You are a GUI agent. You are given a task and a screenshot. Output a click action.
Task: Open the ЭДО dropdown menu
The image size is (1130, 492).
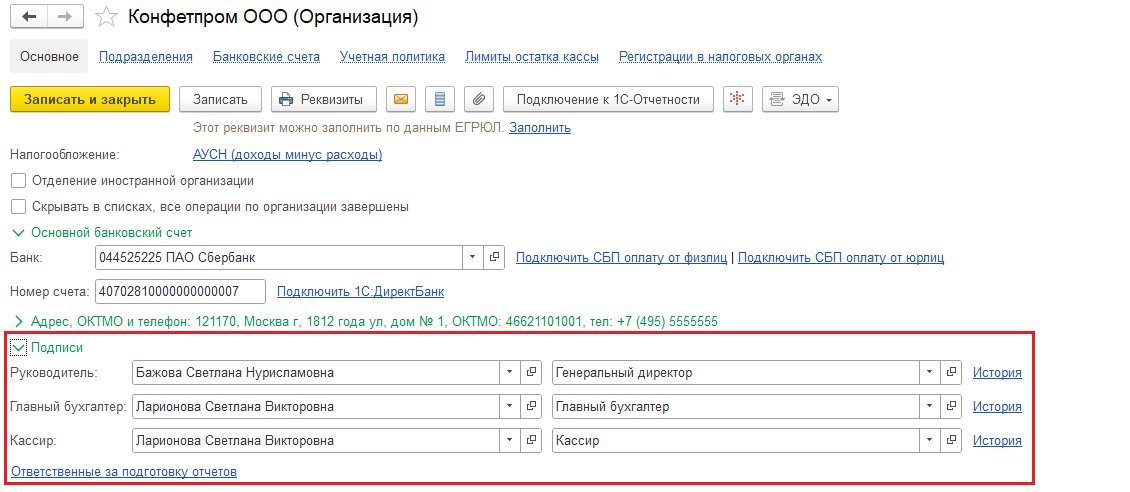(x=800, y=99)
